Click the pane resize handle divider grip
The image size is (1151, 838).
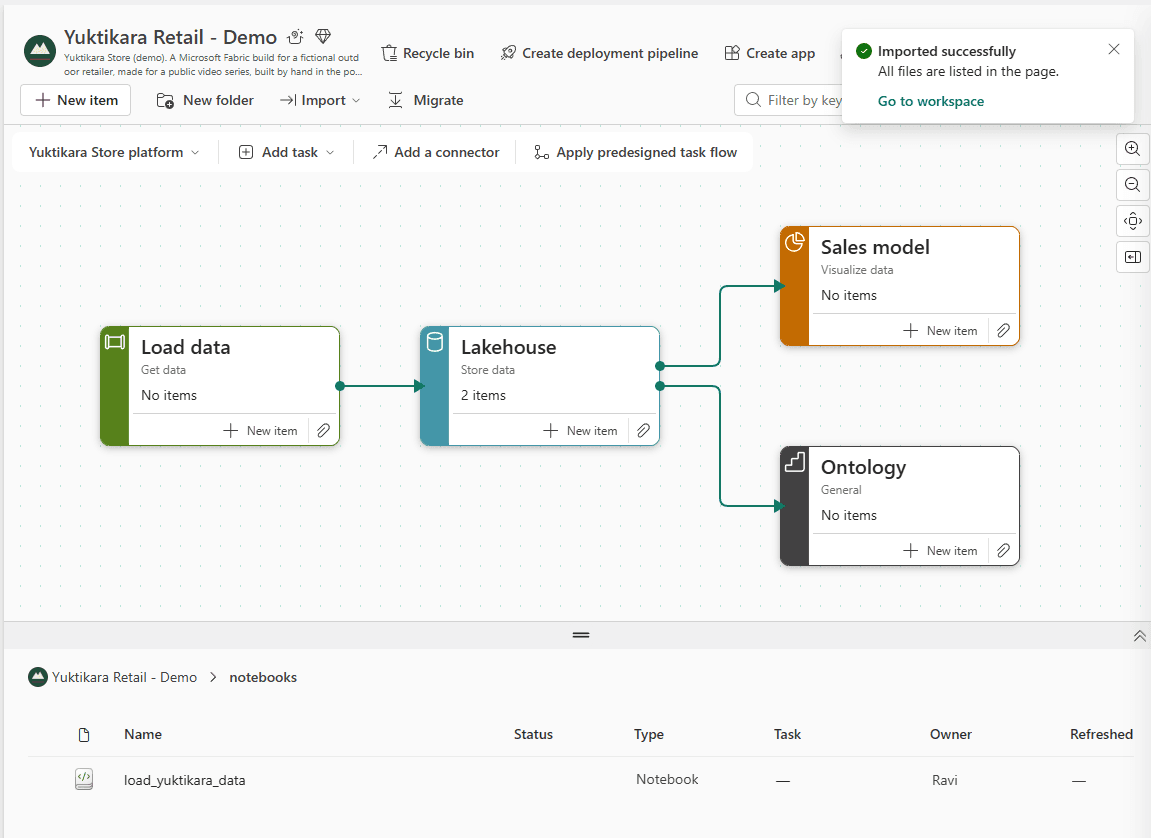(581, 635)
